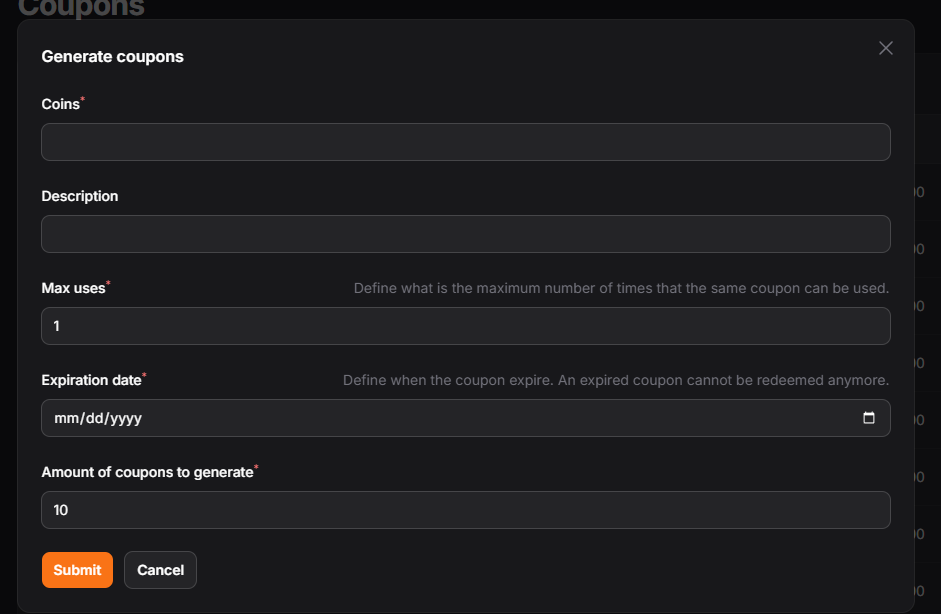
Task: Click the Max uses help text
Action: (621, 288)
